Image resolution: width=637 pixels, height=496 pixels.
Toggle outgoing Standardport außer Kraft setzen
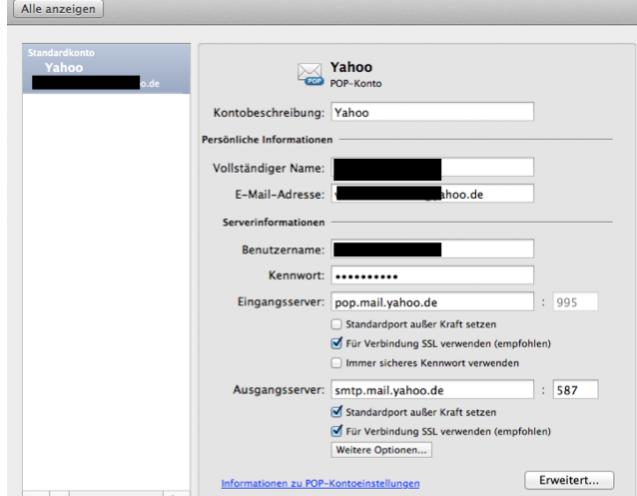tap(336, 412)
